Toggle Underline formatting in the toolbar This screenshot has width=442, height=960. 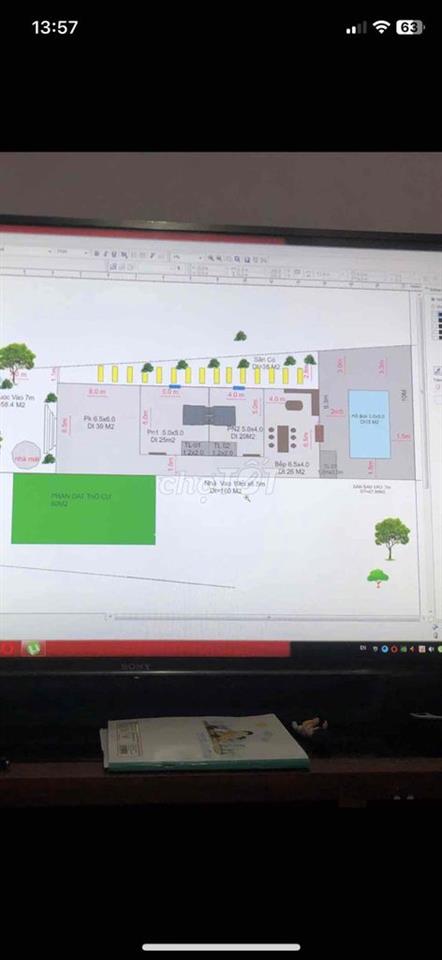[112, 253]
